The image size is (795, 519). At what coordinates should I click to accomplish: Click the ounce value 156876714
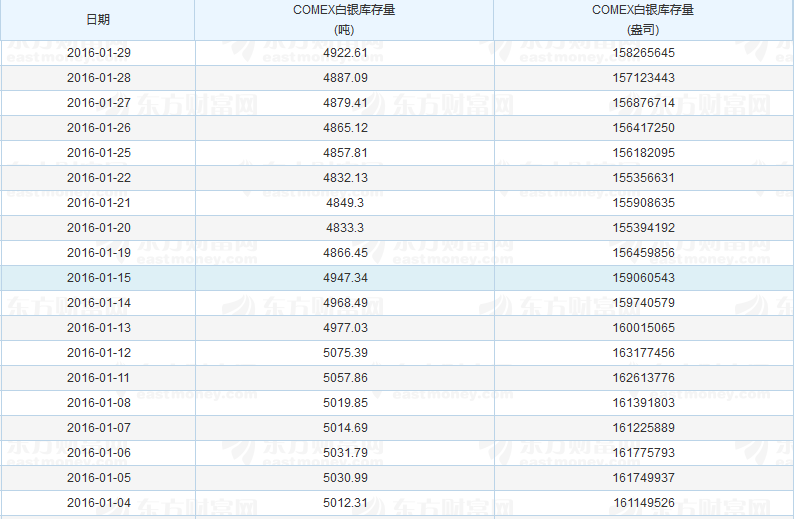click(643, 103)
